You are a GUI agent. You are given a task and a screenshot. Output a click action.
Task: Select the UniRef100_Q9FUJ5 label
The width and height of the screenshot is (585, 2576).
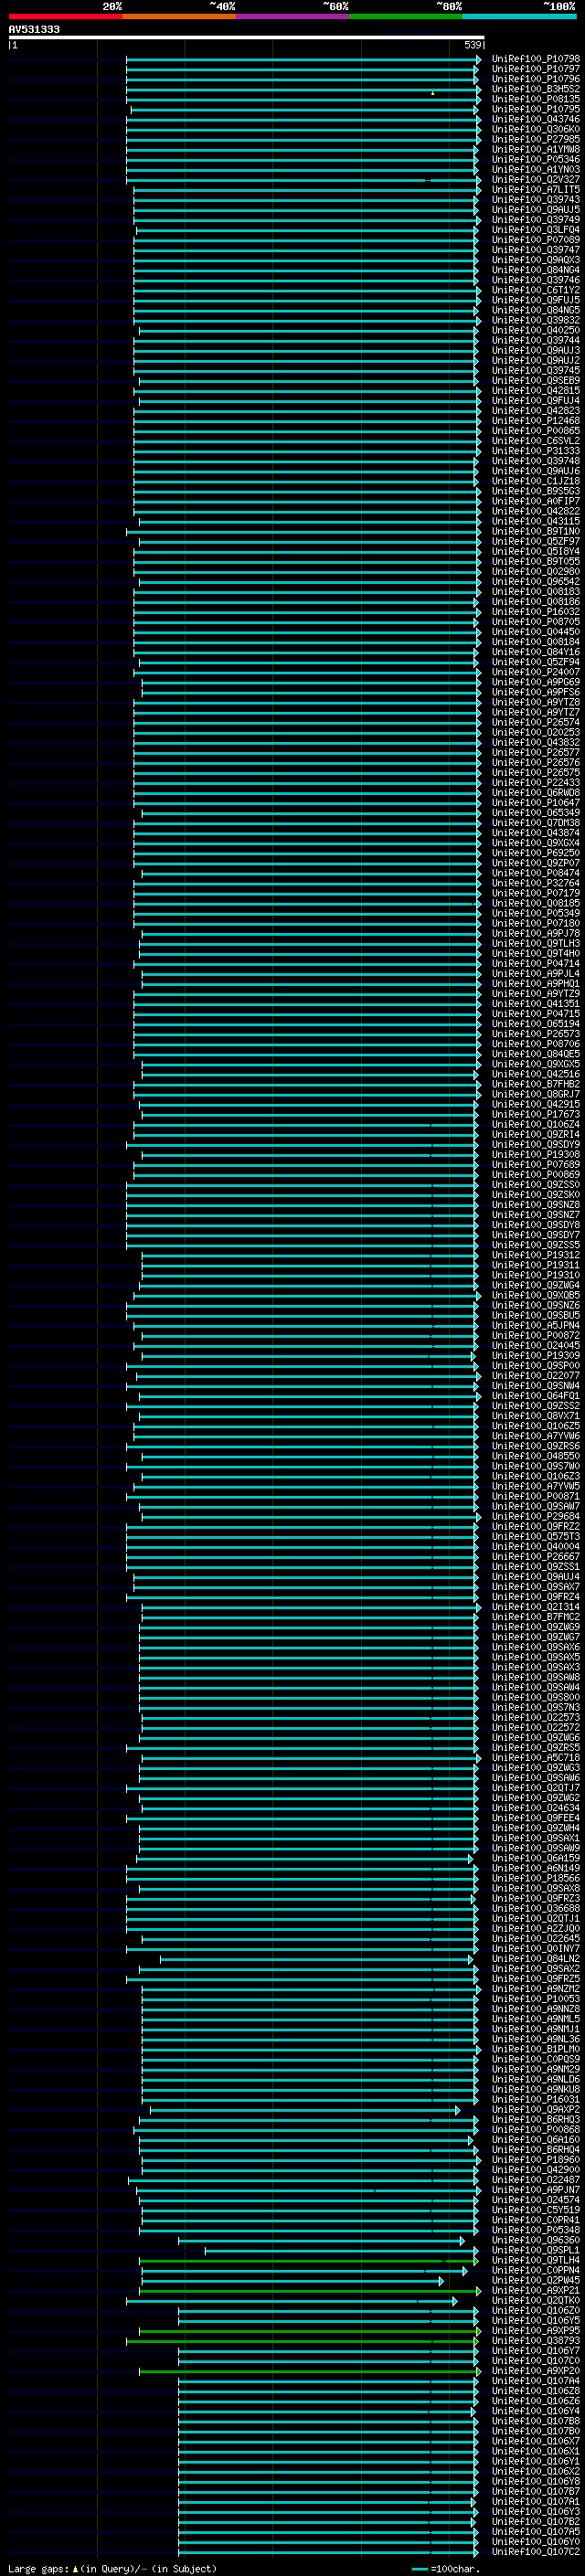536,300
